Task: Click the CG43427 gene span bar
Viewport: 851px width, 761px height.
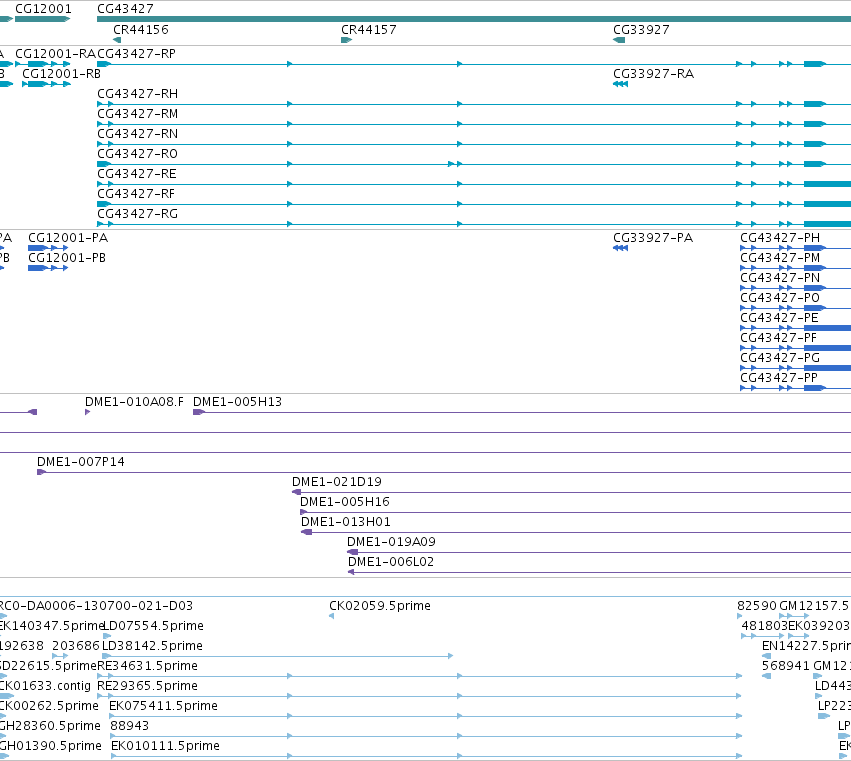Action: click(x=474, y=19)
